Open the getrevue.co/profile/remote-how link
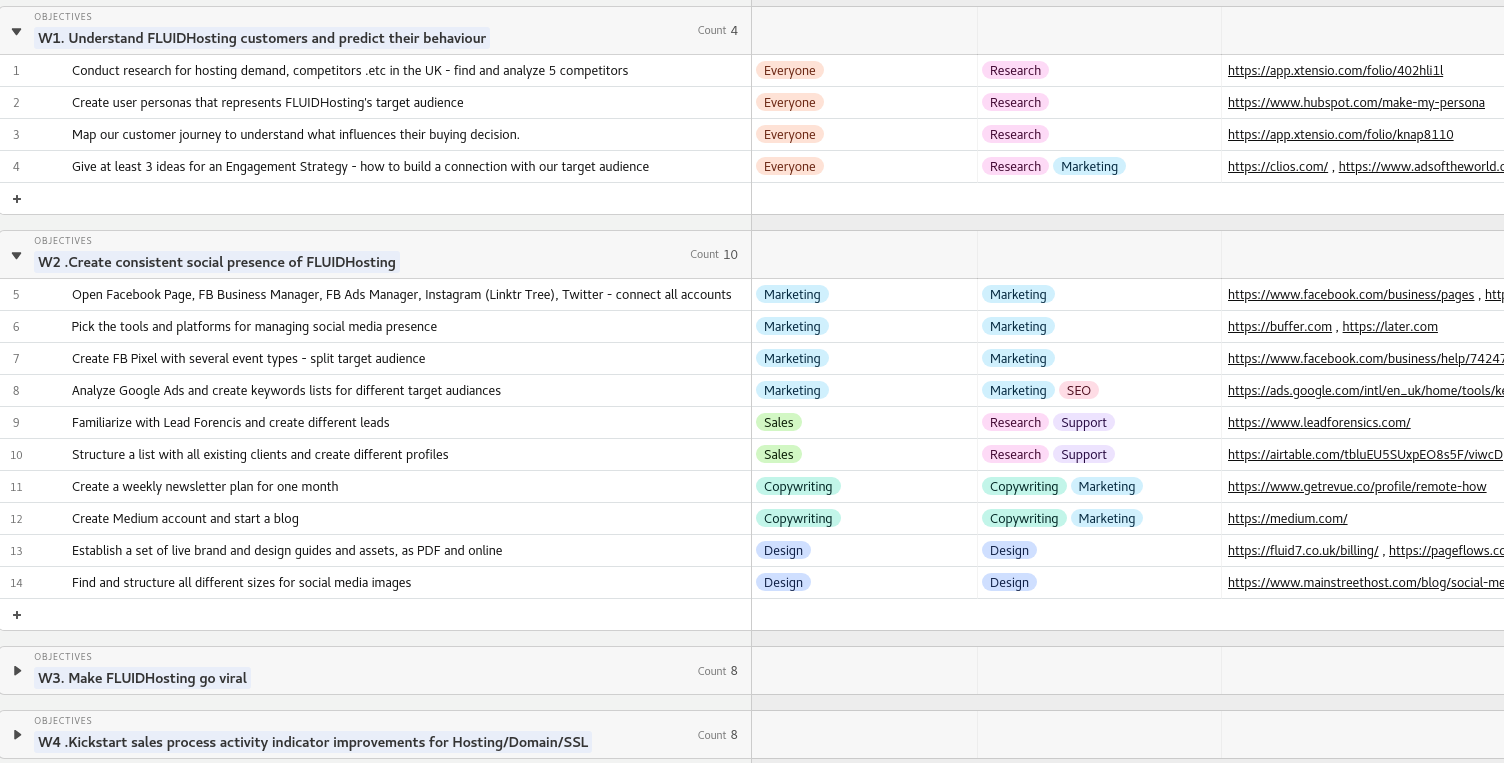The height and width of the screenshot is (763, 1504). pos(1357,486)
